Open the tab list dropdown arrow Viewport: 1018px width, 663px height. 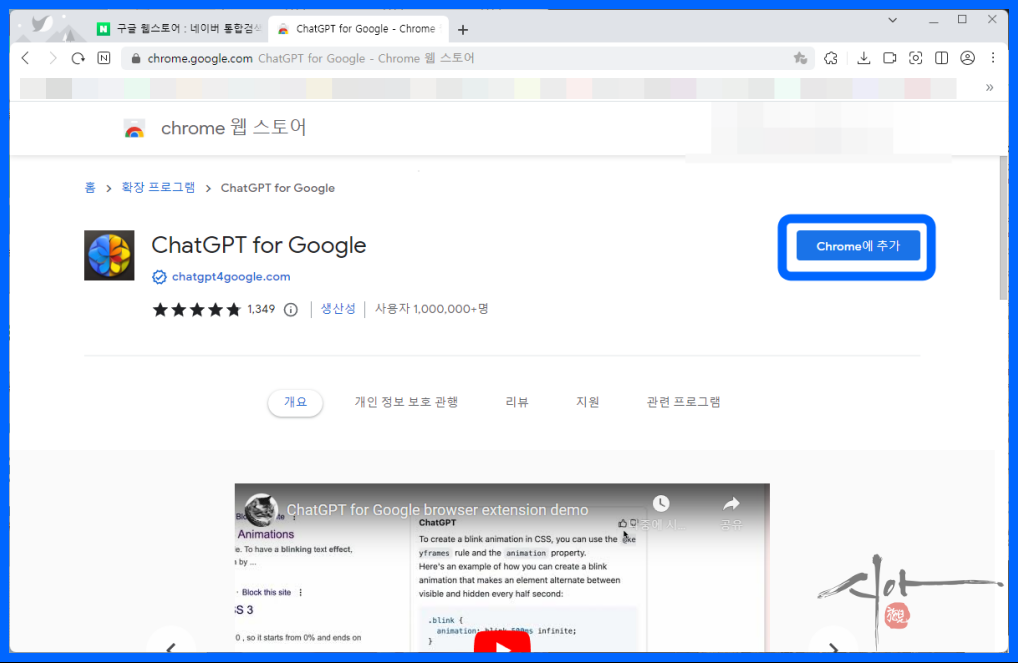point(893,20)
